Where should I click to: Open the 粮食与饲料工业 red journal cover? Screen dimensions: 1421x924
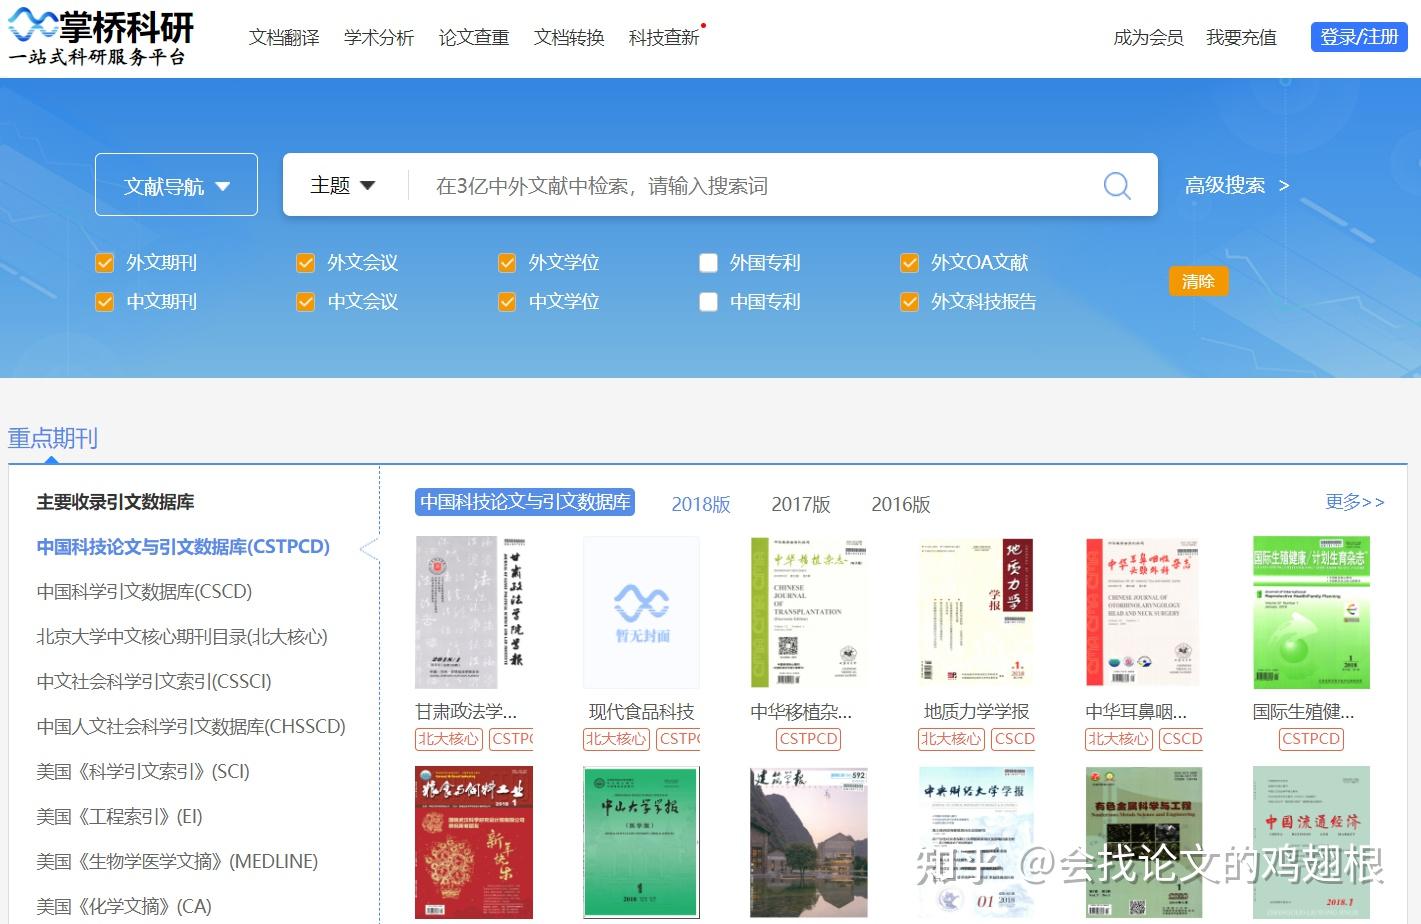pyautogui.click(x=474, y=843)
